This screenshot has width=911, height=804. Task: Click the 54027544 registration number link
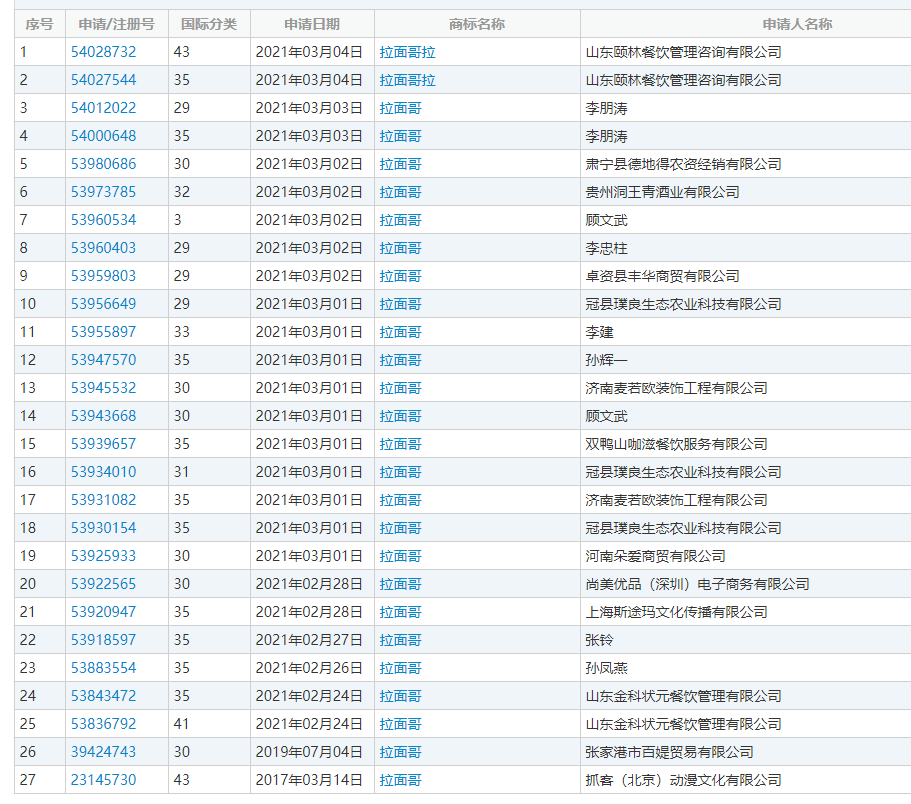(103, 80)
